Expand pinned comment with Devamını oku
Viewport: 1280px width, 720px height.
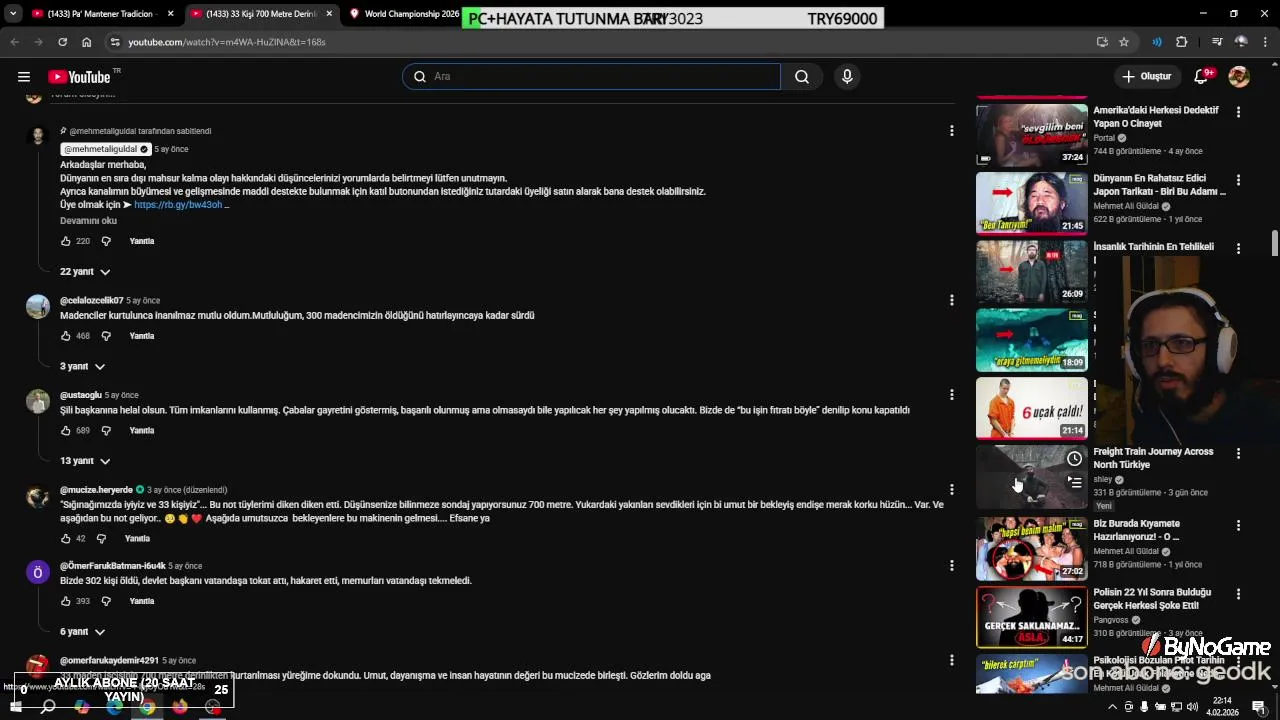(x=88, y=220)
